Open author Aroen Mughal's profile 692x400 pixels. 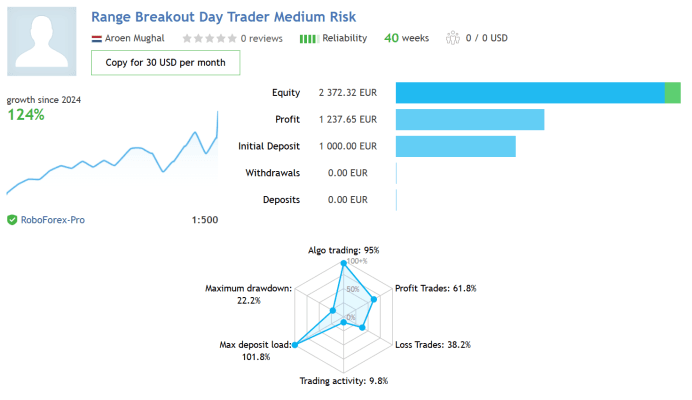coord(134,38)
